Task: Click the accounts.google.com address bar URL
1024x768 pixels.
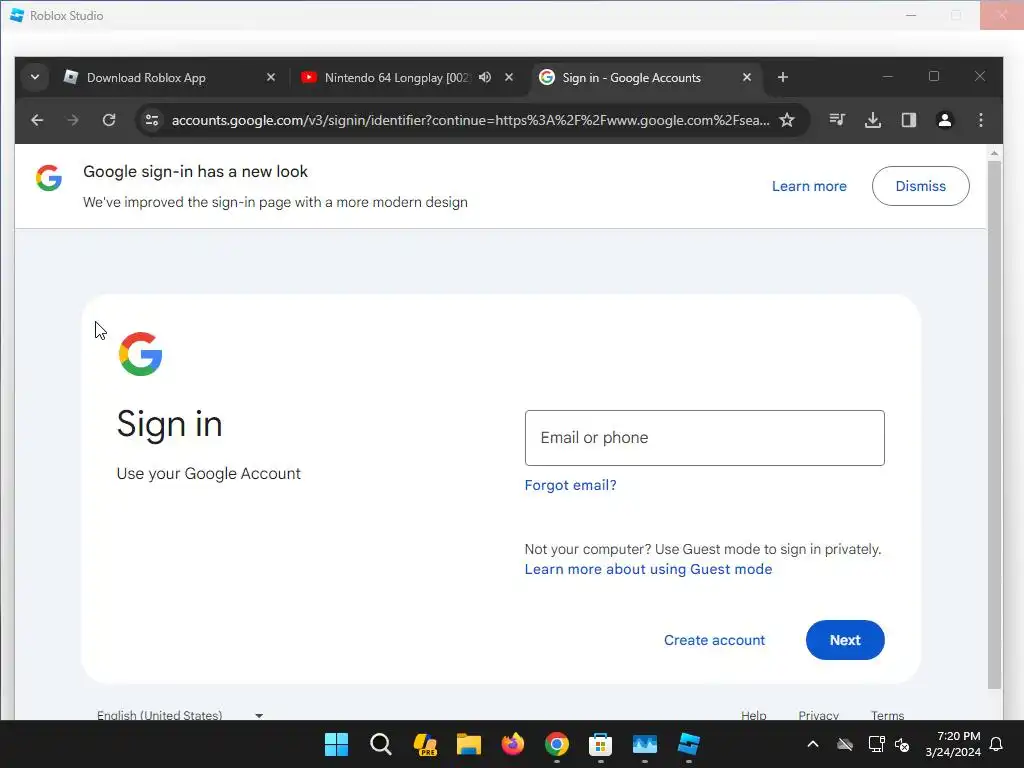Action: [x=470, y=120]
